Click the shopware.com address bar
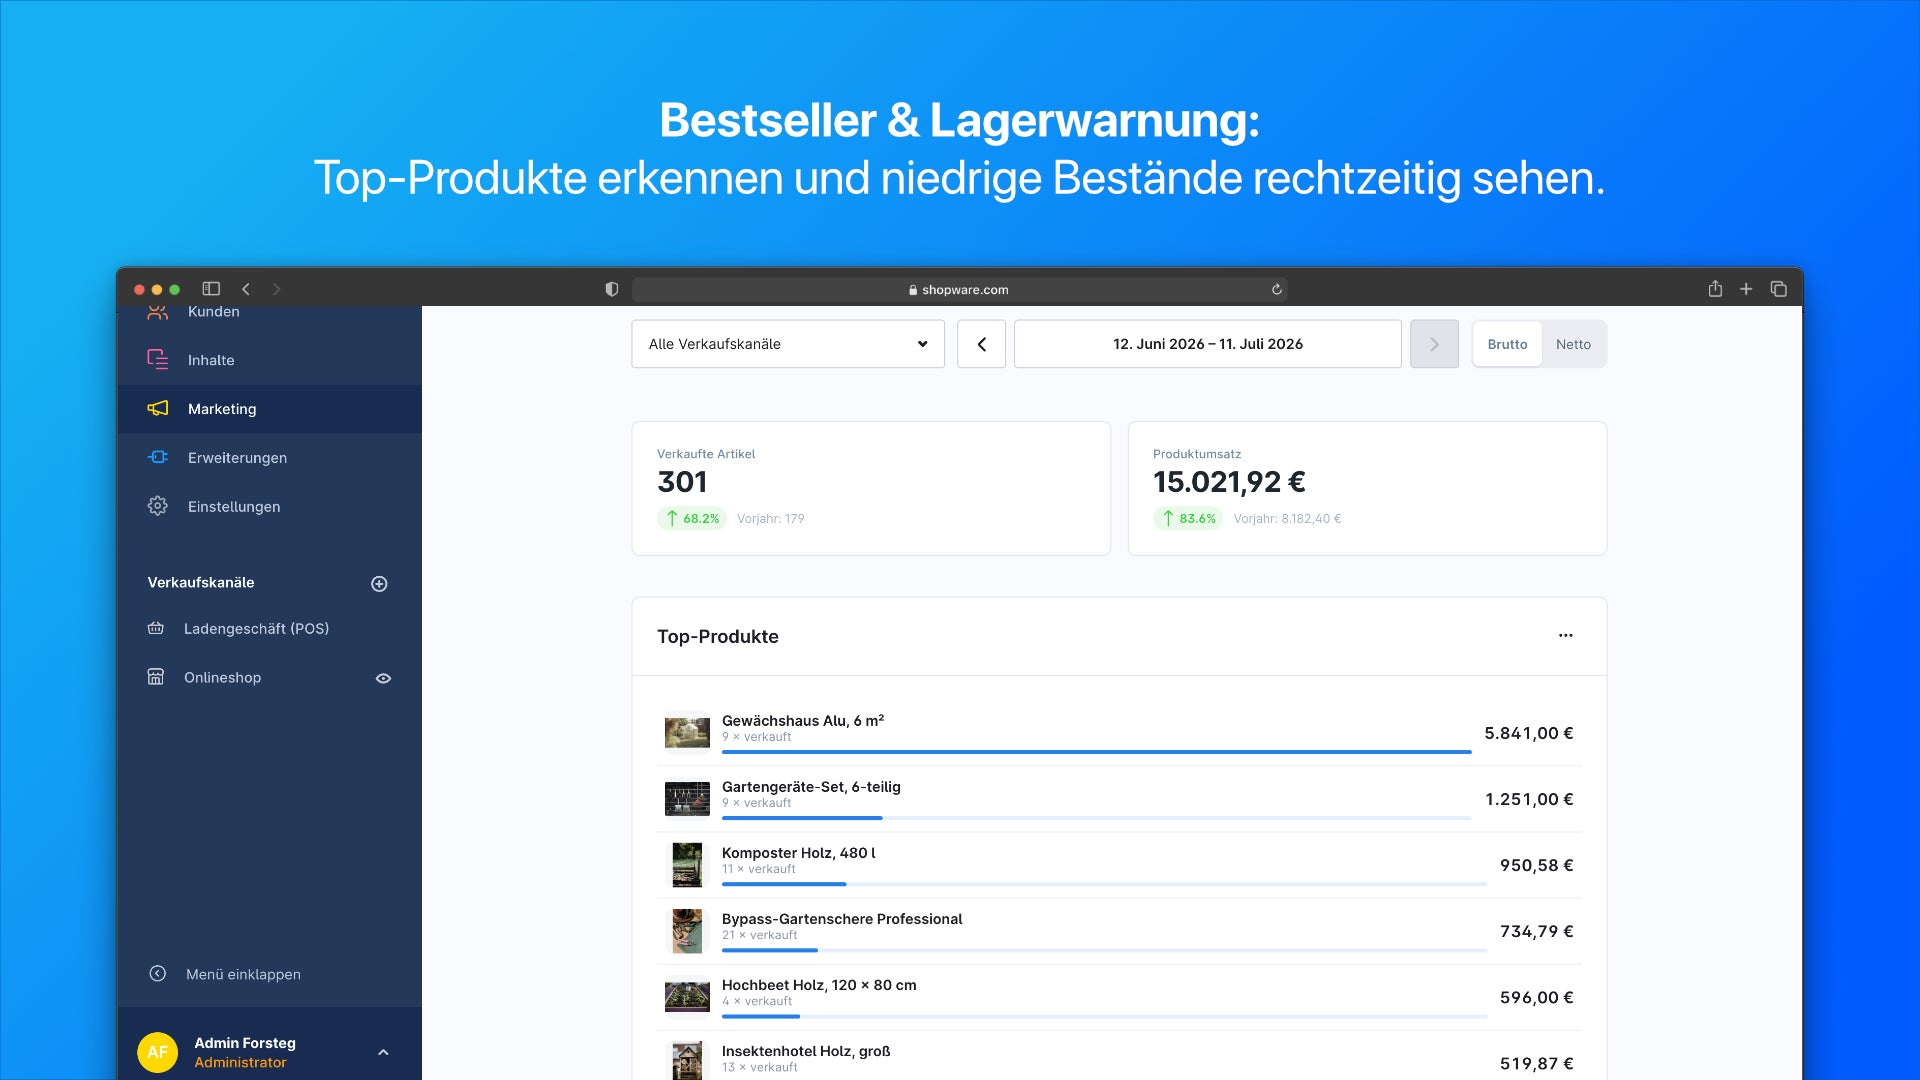The image size is (1920, 1080). coord(959,290)
